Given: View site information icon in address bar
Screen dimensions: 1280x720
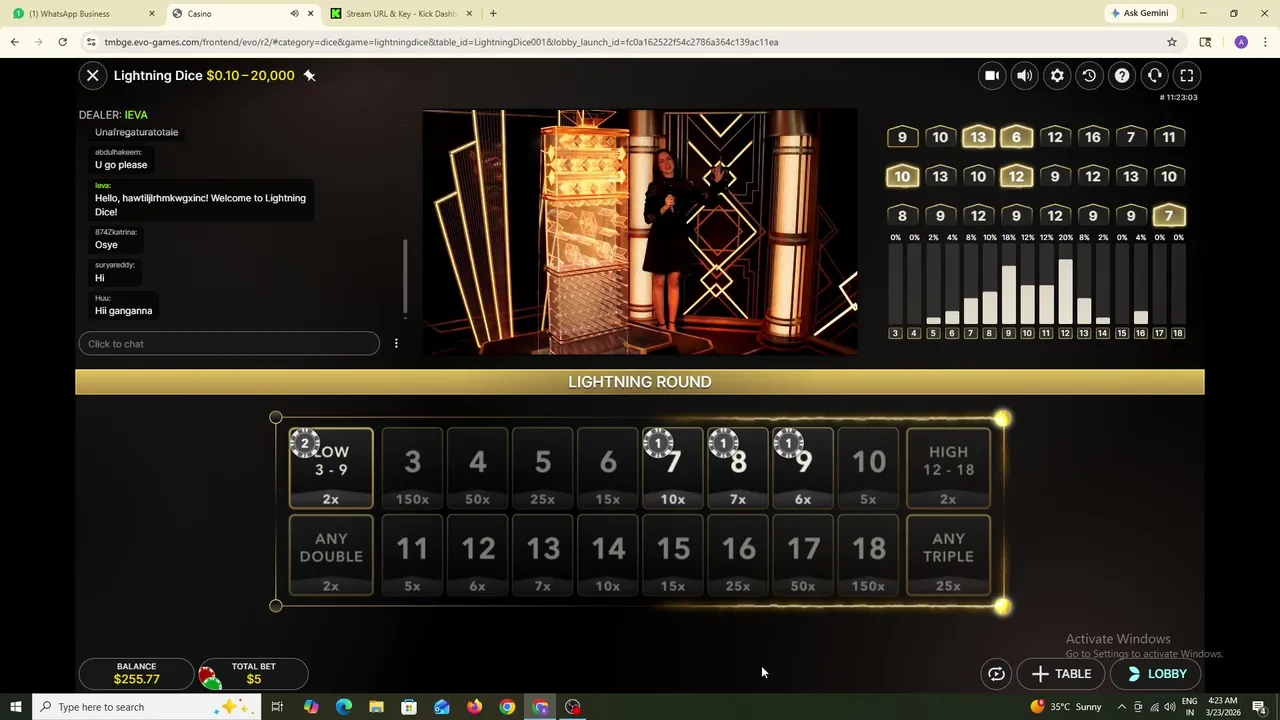Looking at the screenshot, I should pyautogui.click(x=91, y=42).
